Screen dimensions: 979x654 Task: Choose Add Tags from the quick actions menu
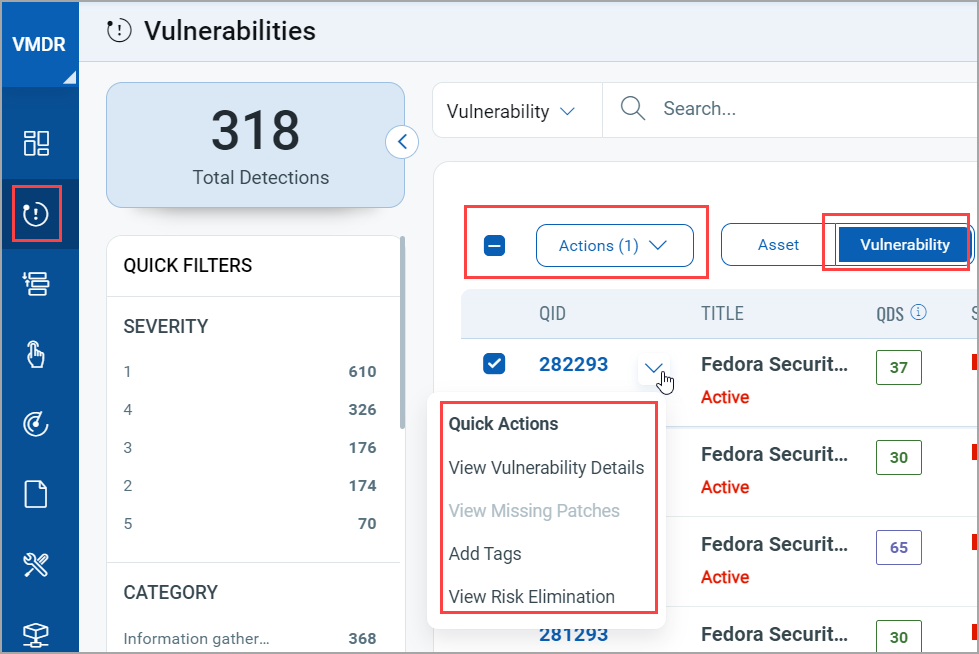(485, 553)
